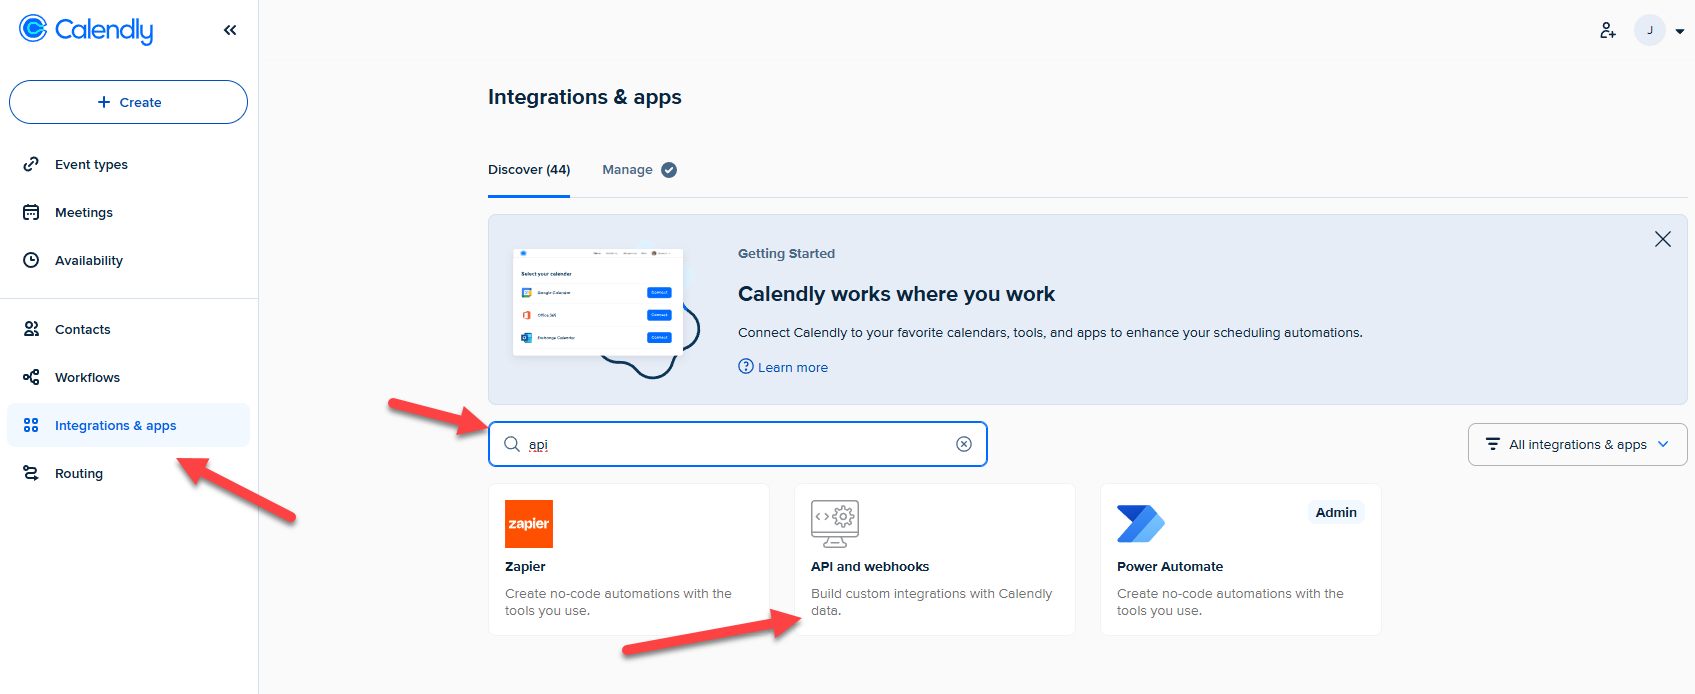Click the Getting Started label
The height and width of the screenshot is (694, 1695).
click(x=786, y=254)
